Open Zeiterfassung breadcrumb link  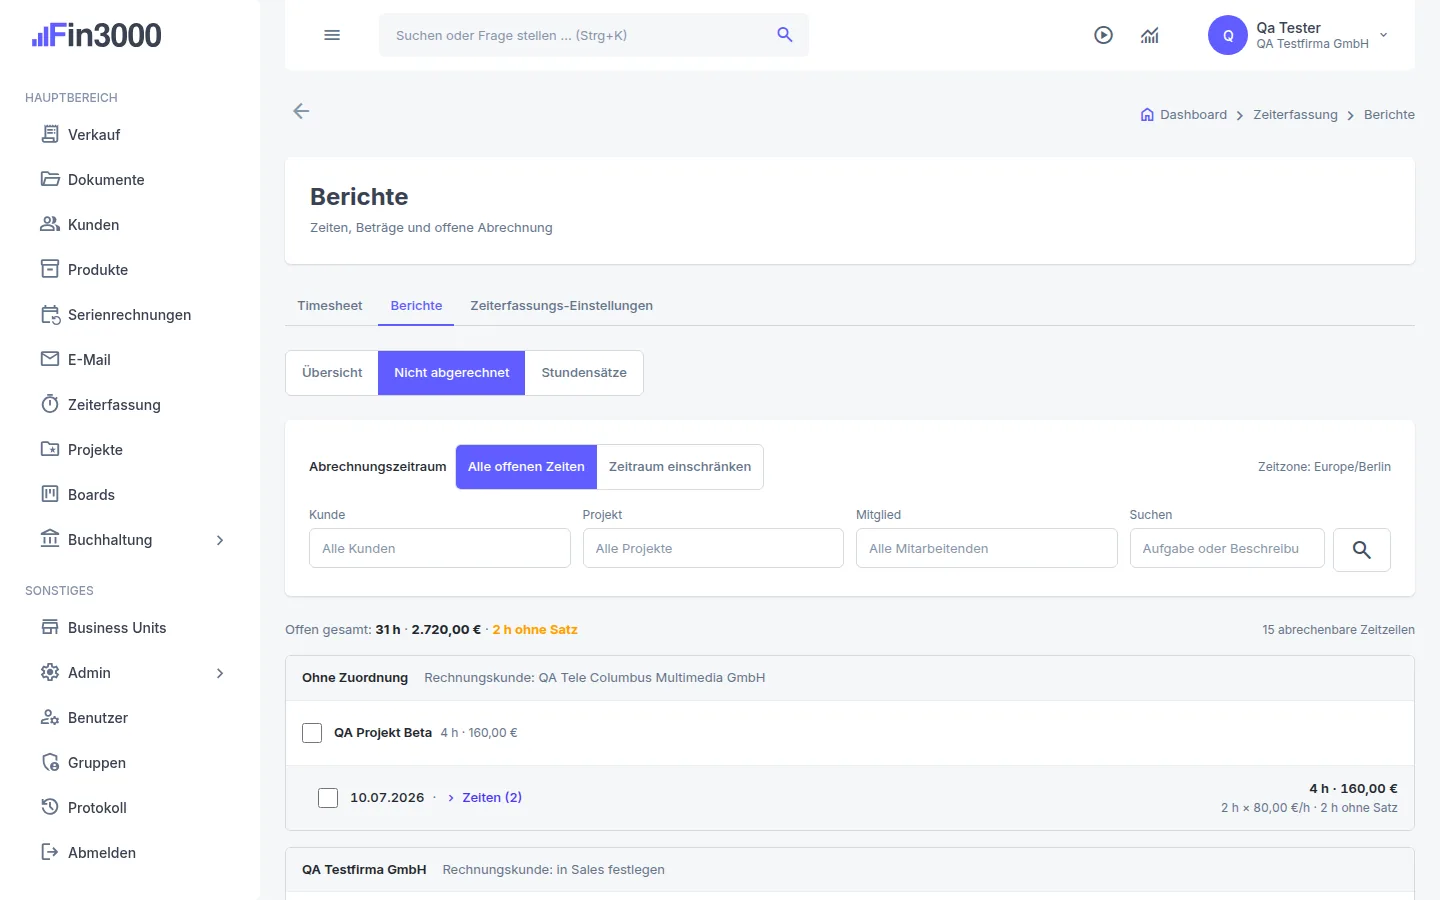point(1295,115)
